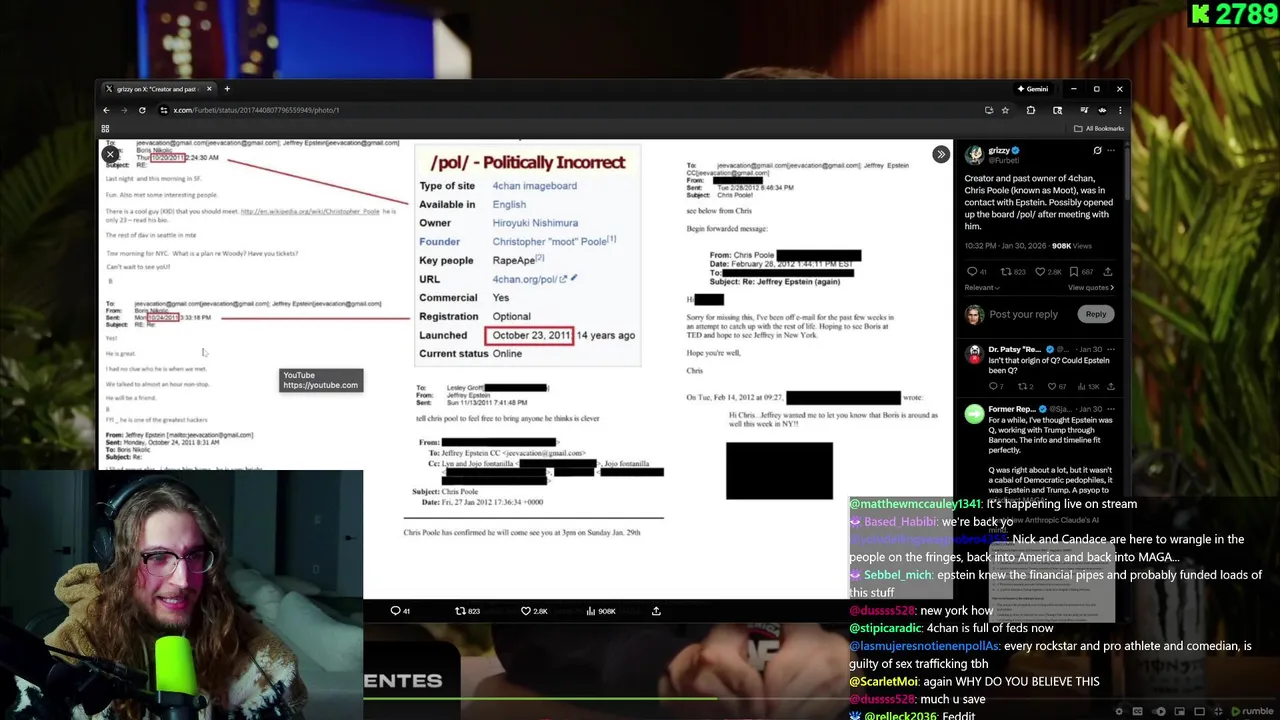Image resolution: width=1280 pixels, height=720 pixels.
Task: View post analytics showing 908K in the bottom bar
Action: click(x=601, y=611)
